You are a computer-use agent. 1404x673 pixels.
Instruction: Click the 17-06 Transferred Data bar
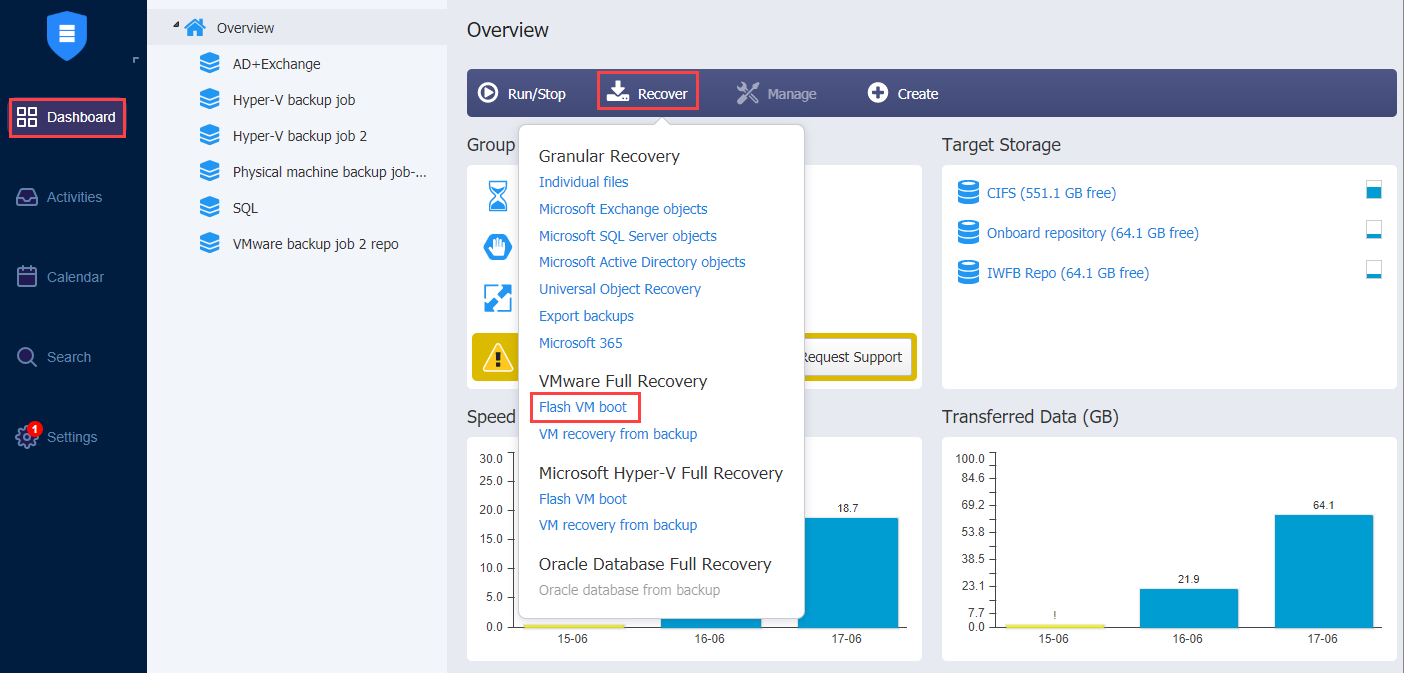point(1323,570)
